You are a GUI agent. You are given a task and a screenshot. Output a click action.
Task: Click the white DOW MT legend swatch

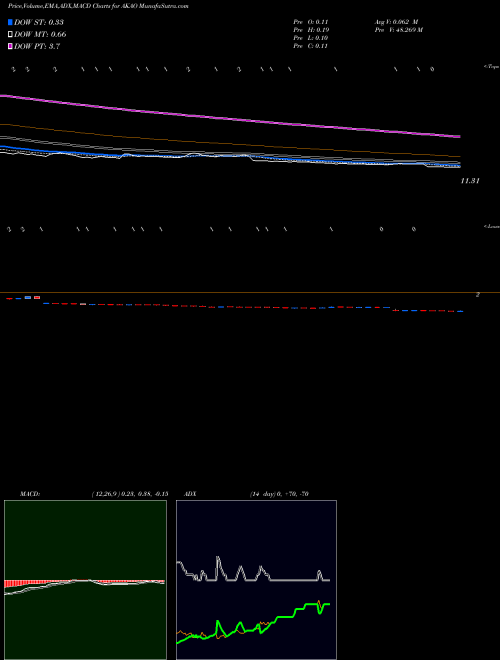click(x=10, y=34)
